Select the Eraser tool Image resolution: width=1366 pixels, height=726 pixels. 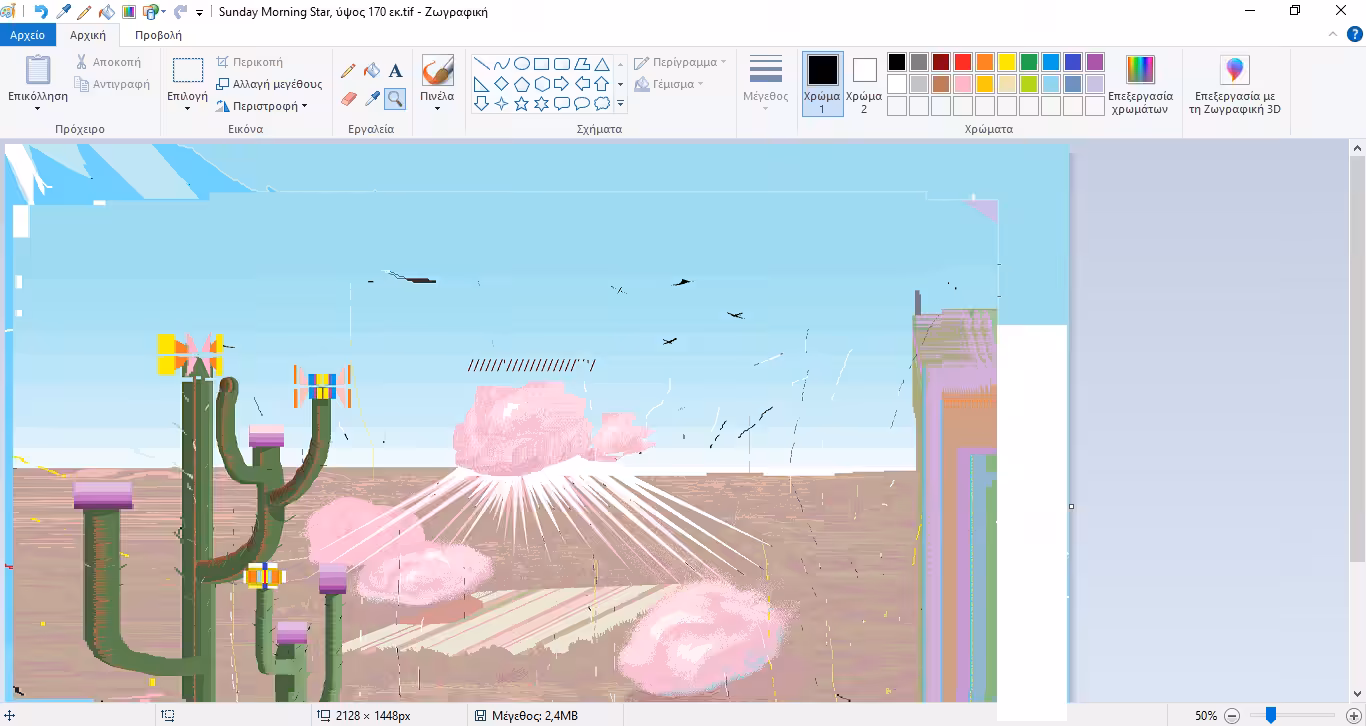click(x=348, y=98)
